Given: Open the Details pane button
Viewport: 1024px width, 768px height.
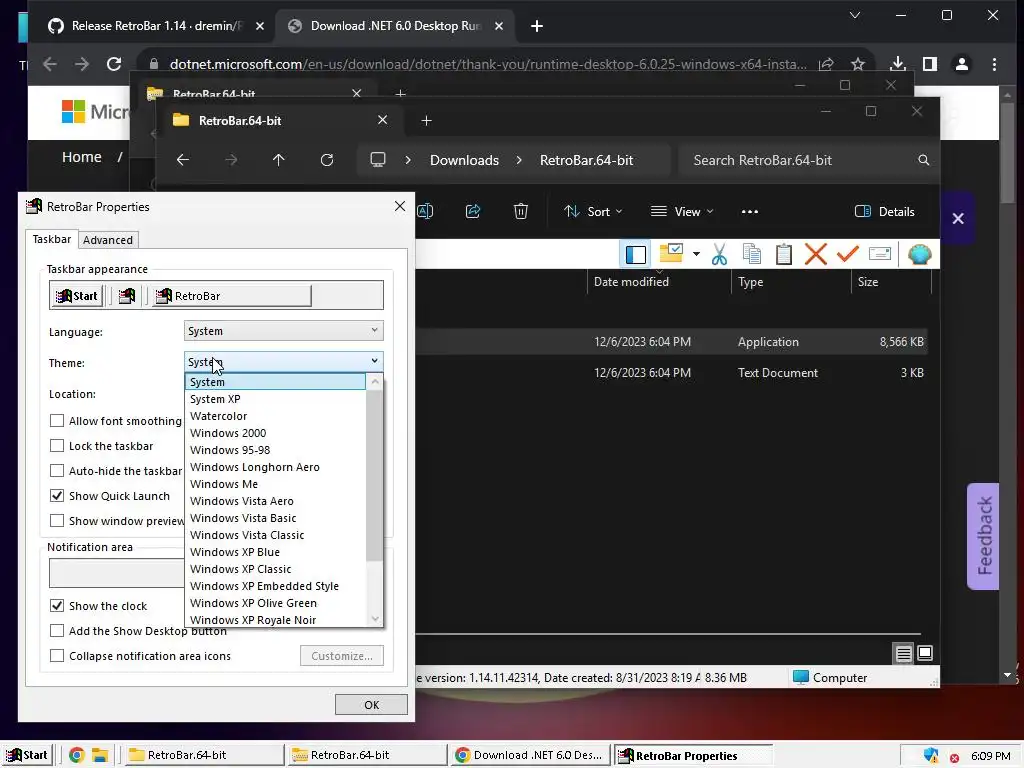Looking at the screenshot, I should click(885, 212).
